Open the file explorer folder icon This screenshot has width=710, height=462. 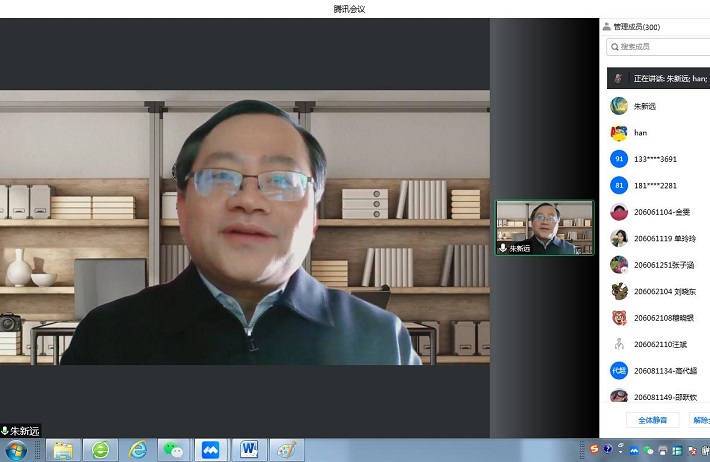coord(63,450)
